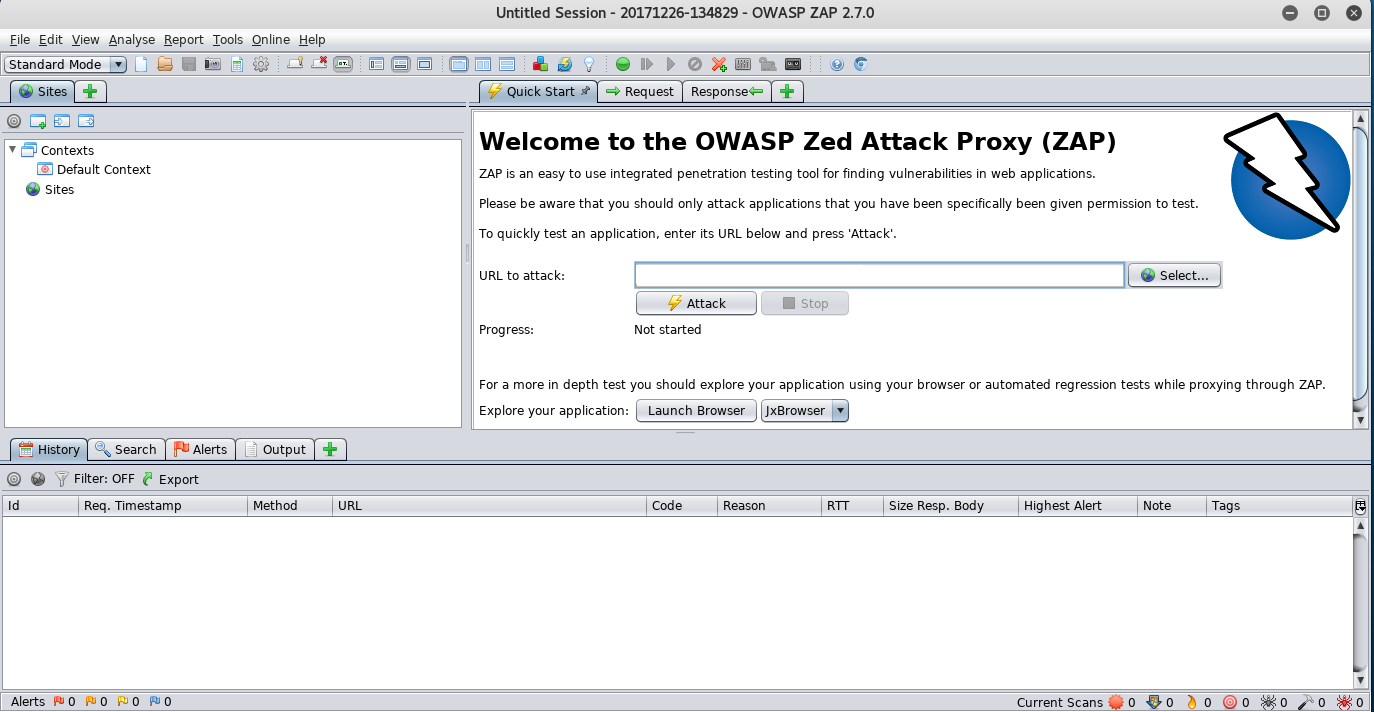
Task: Click the Import Context icon in Sites panel
Action: tap(62, 121)
